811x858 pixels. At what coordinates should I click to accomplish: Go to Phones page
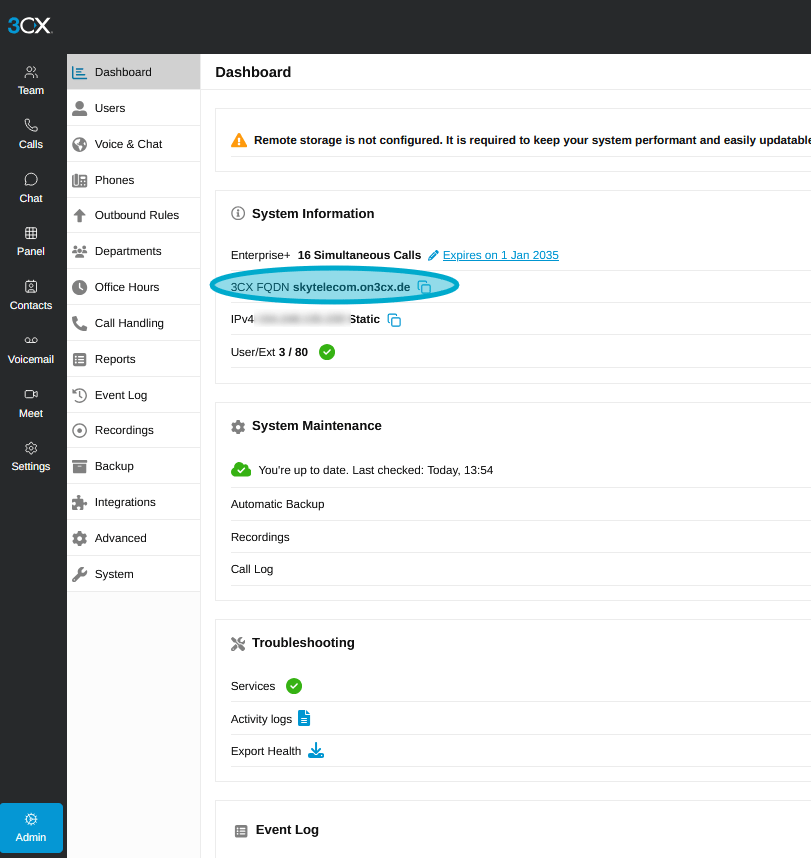134,180
